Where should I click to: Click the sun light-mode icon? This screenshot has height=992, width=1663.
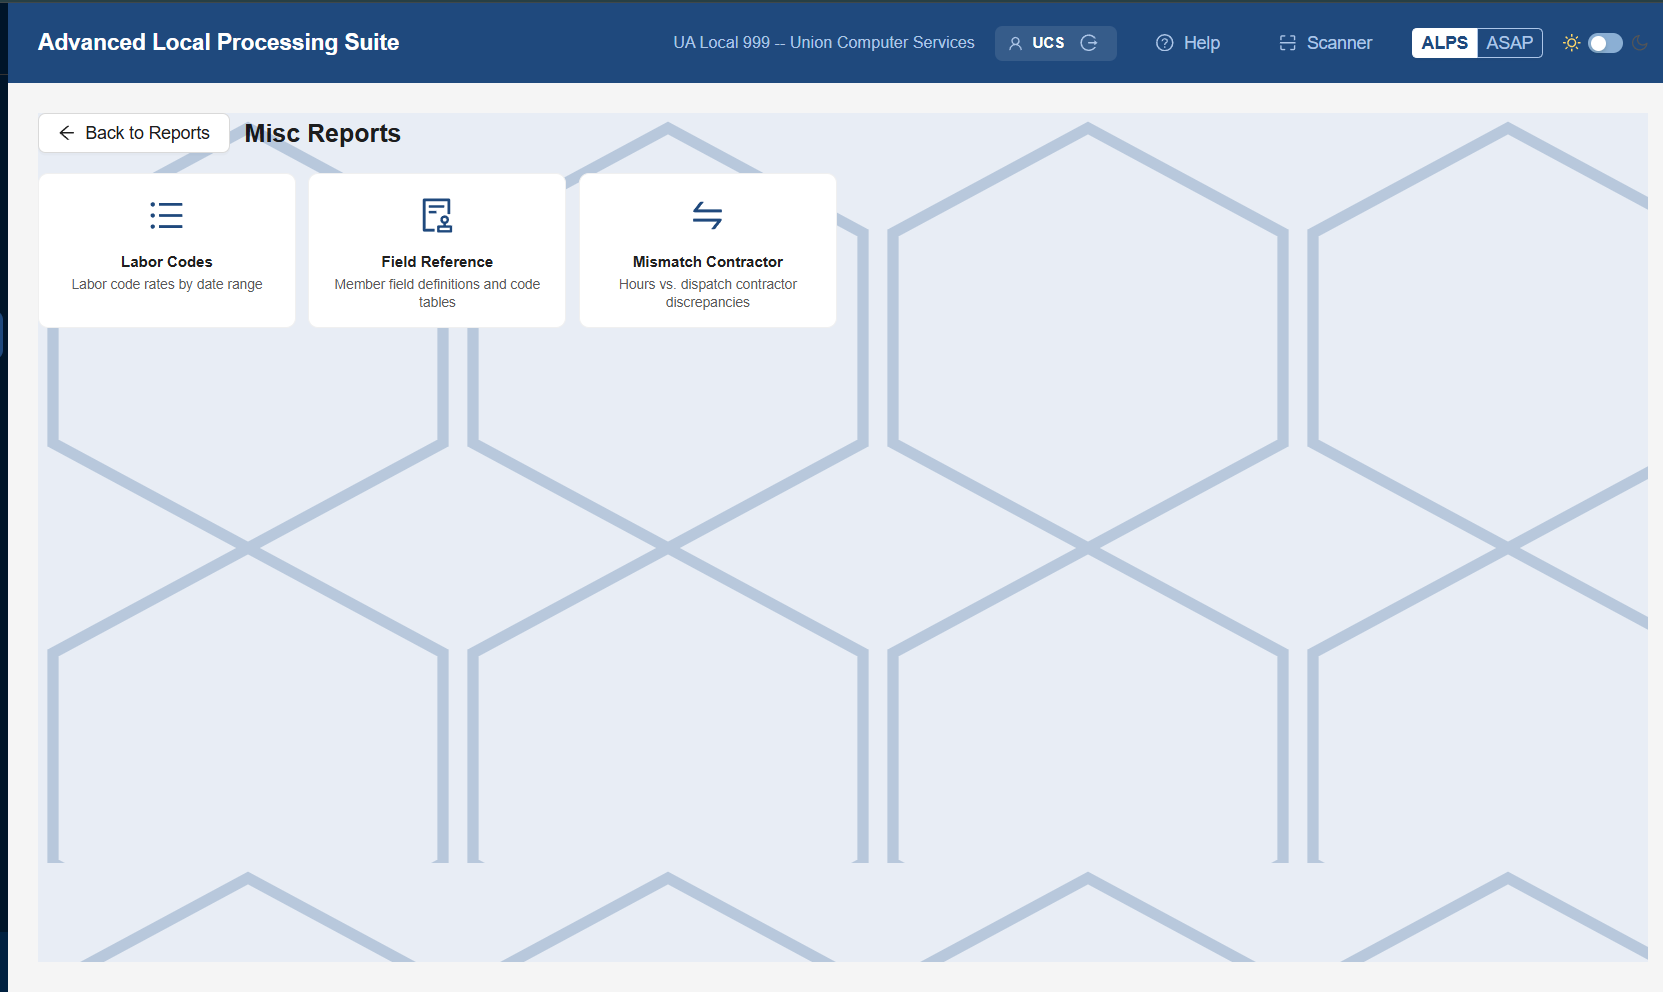1571,43
